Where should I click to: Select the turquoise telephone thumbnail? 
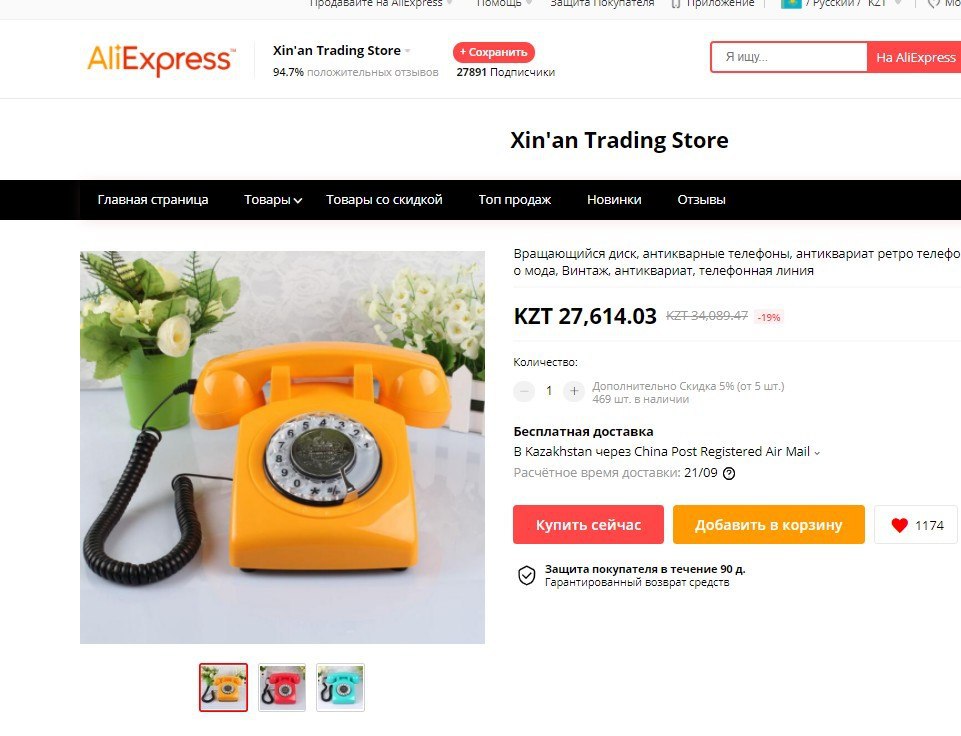(x=340, y=688)
